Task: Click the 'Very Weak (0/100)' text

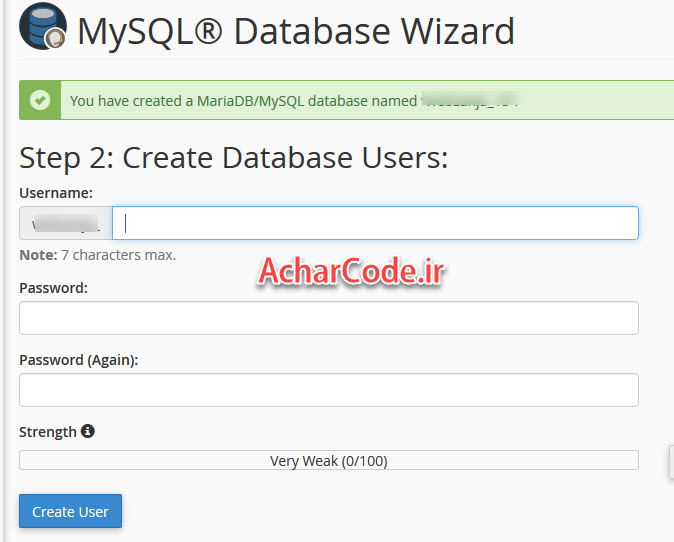Action: click(329, 461)
